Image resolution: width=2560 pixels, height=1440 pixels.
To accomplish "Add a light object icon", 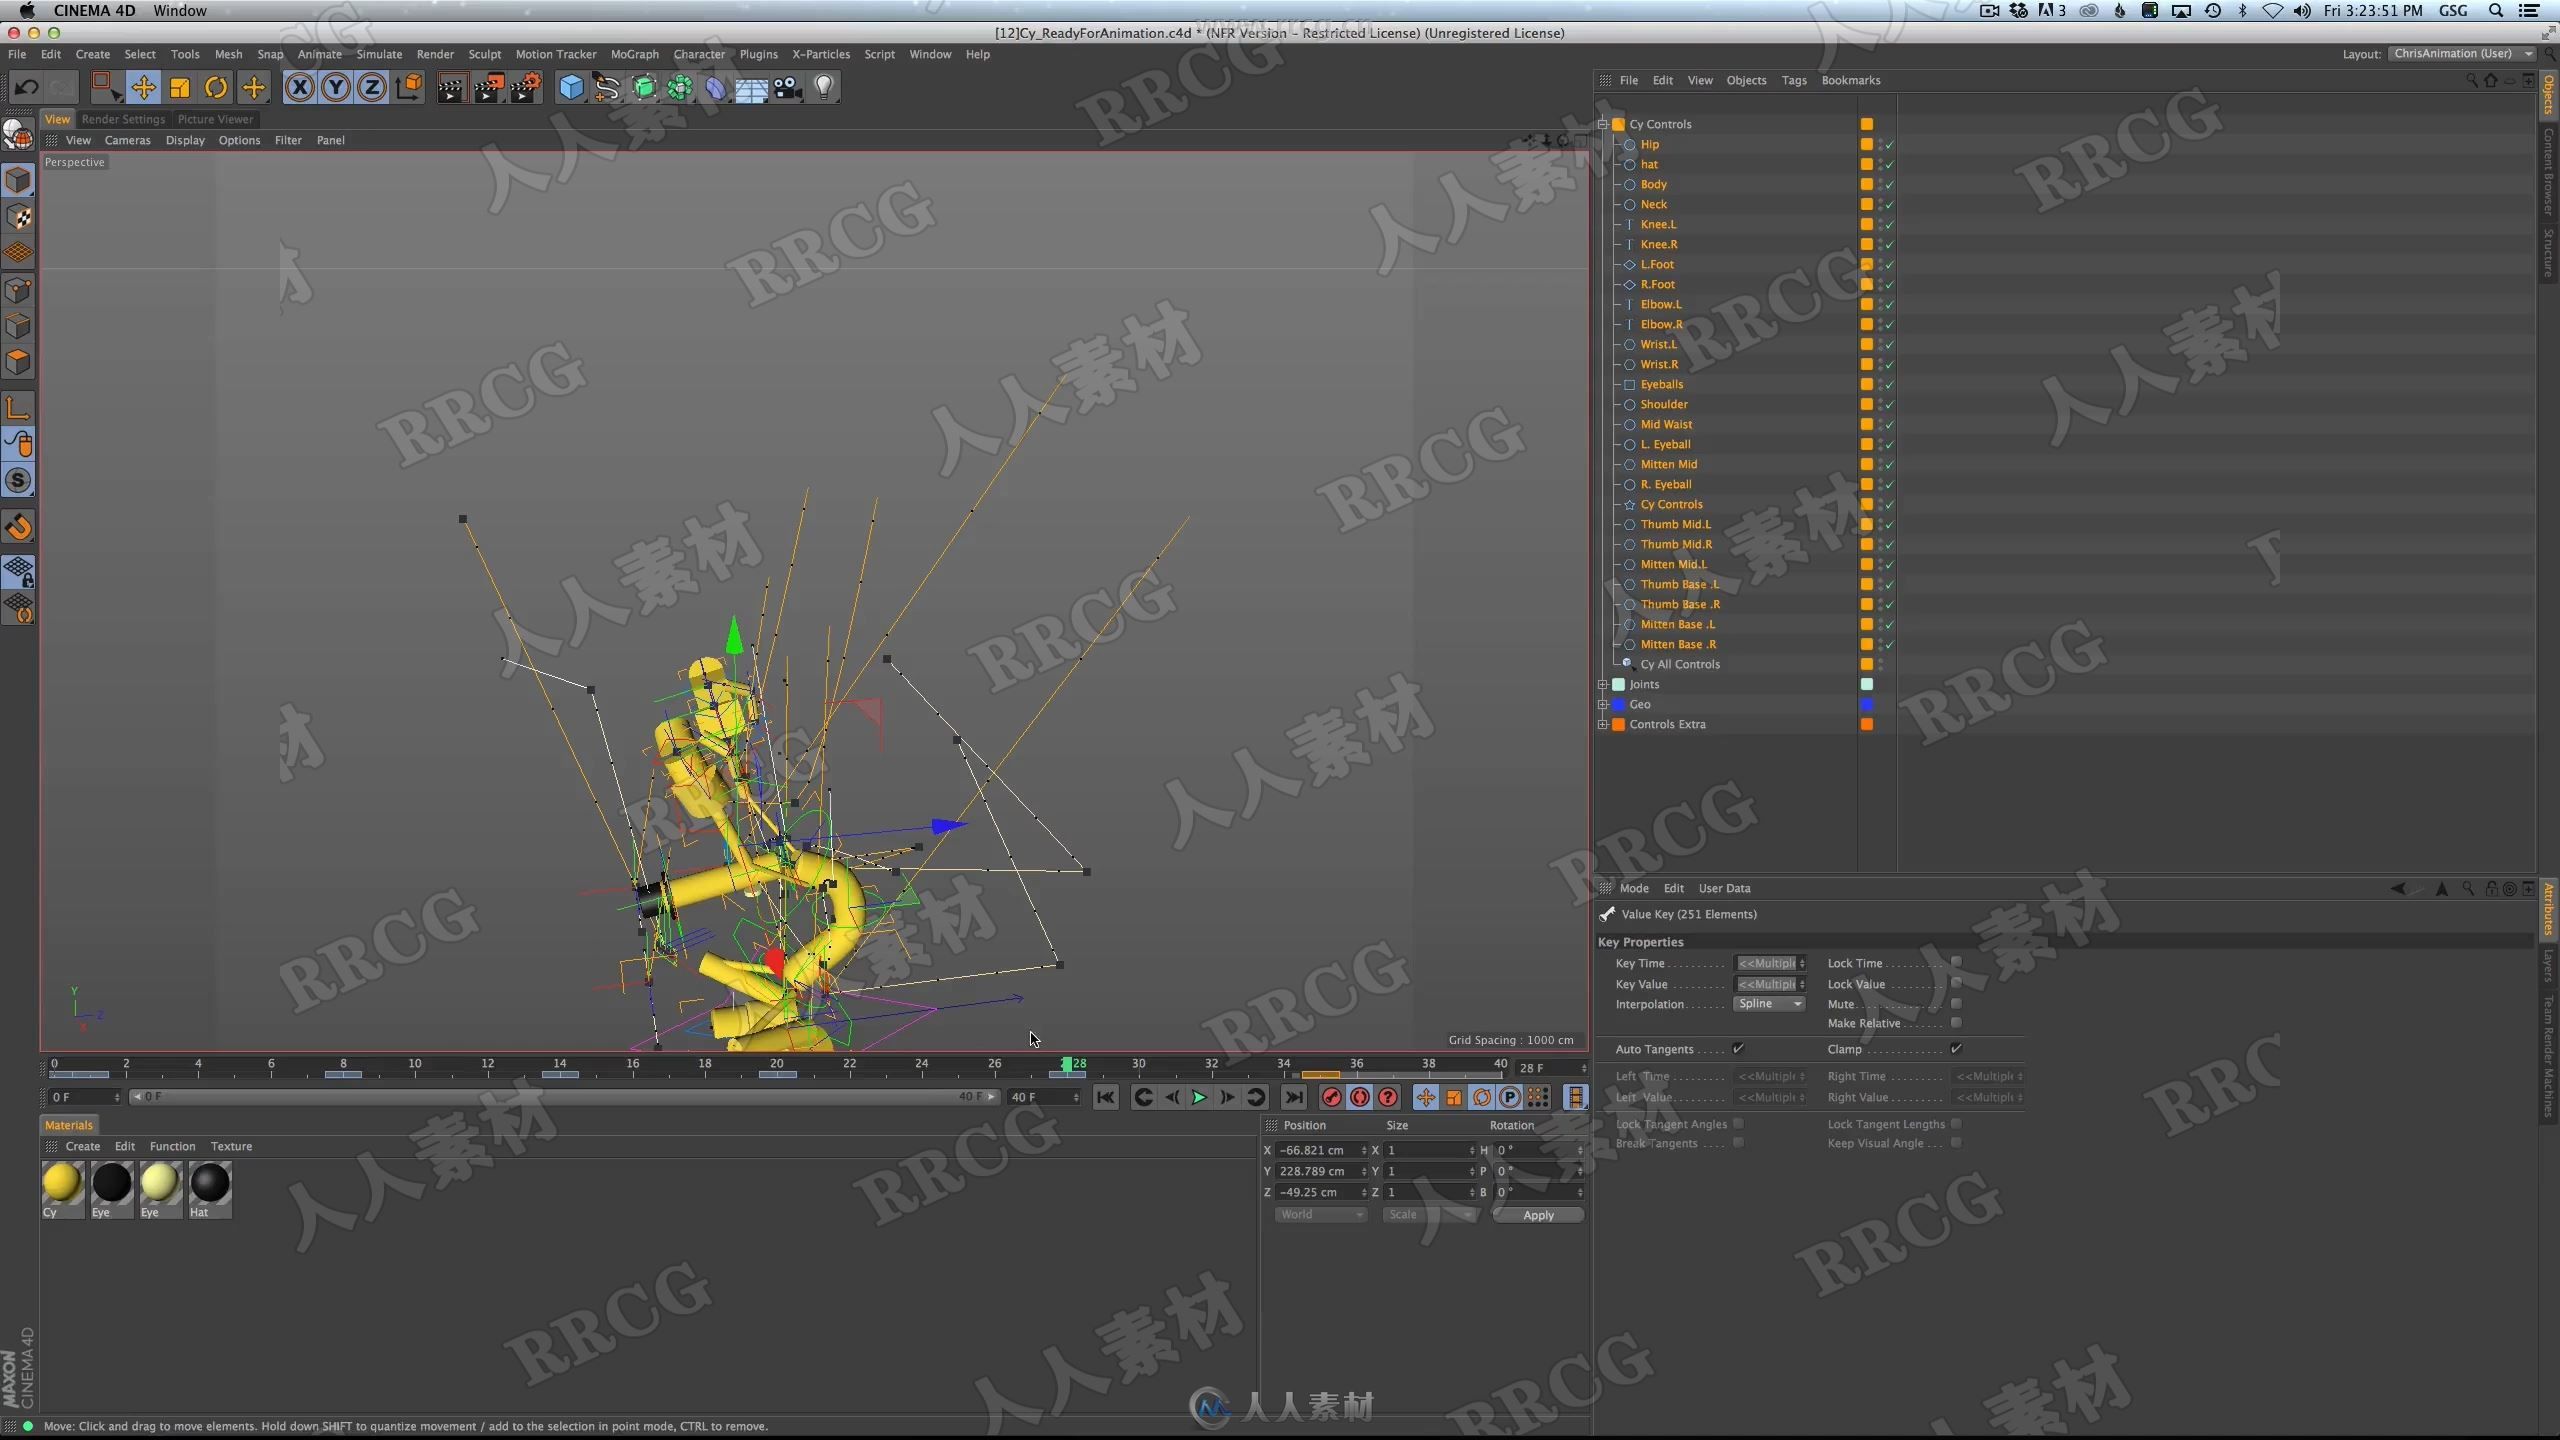I will [x=824, y=88].
